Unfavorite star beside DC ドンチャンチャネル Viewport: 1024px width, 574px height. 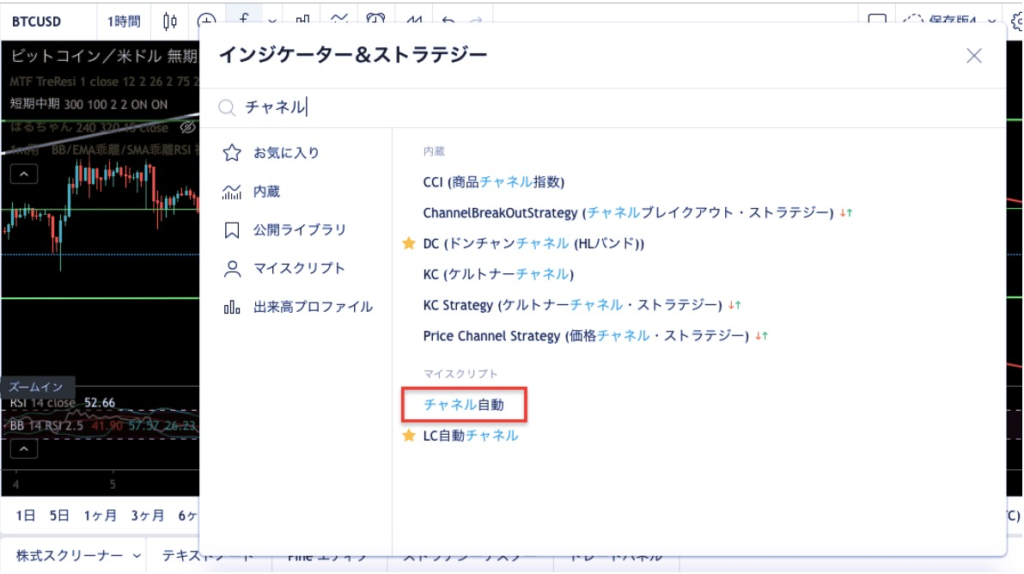409,244
